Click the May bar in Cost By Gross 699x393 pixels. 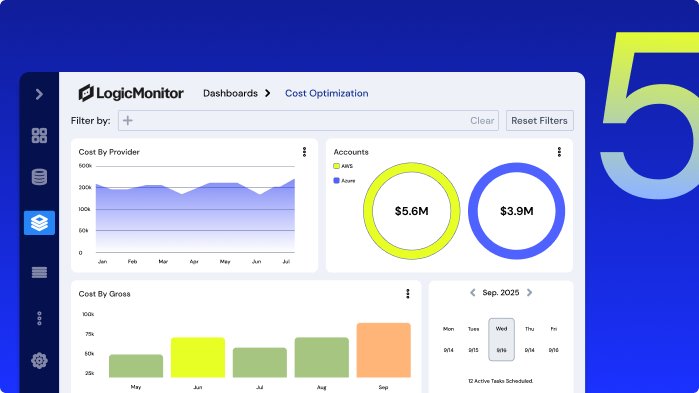click(136, 366)
